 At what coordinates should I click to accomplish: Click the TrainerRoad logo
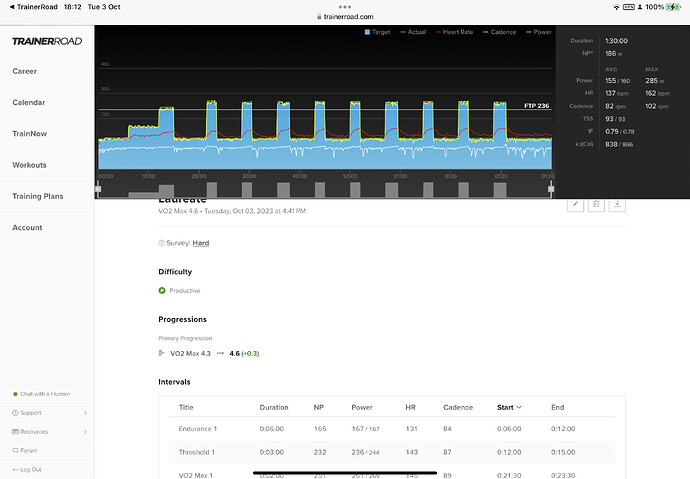pyautogui.click(x=47, y=41)
